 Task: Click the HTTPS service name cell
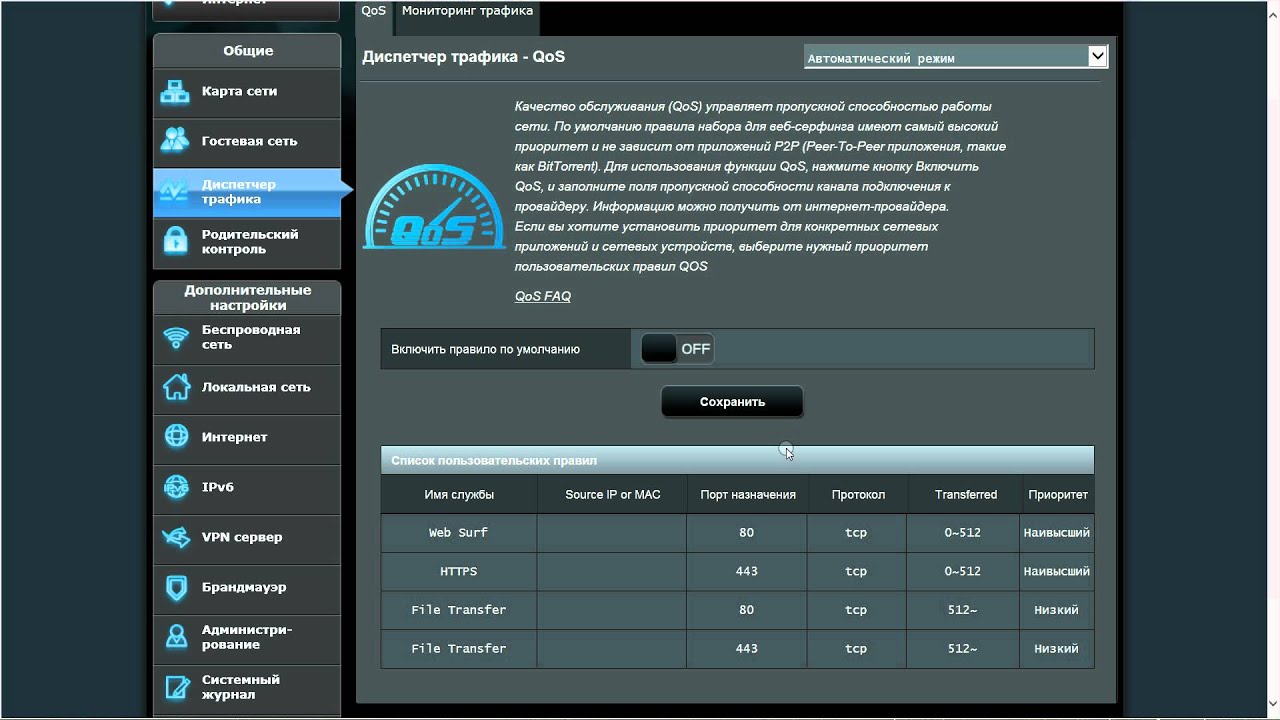459,572
